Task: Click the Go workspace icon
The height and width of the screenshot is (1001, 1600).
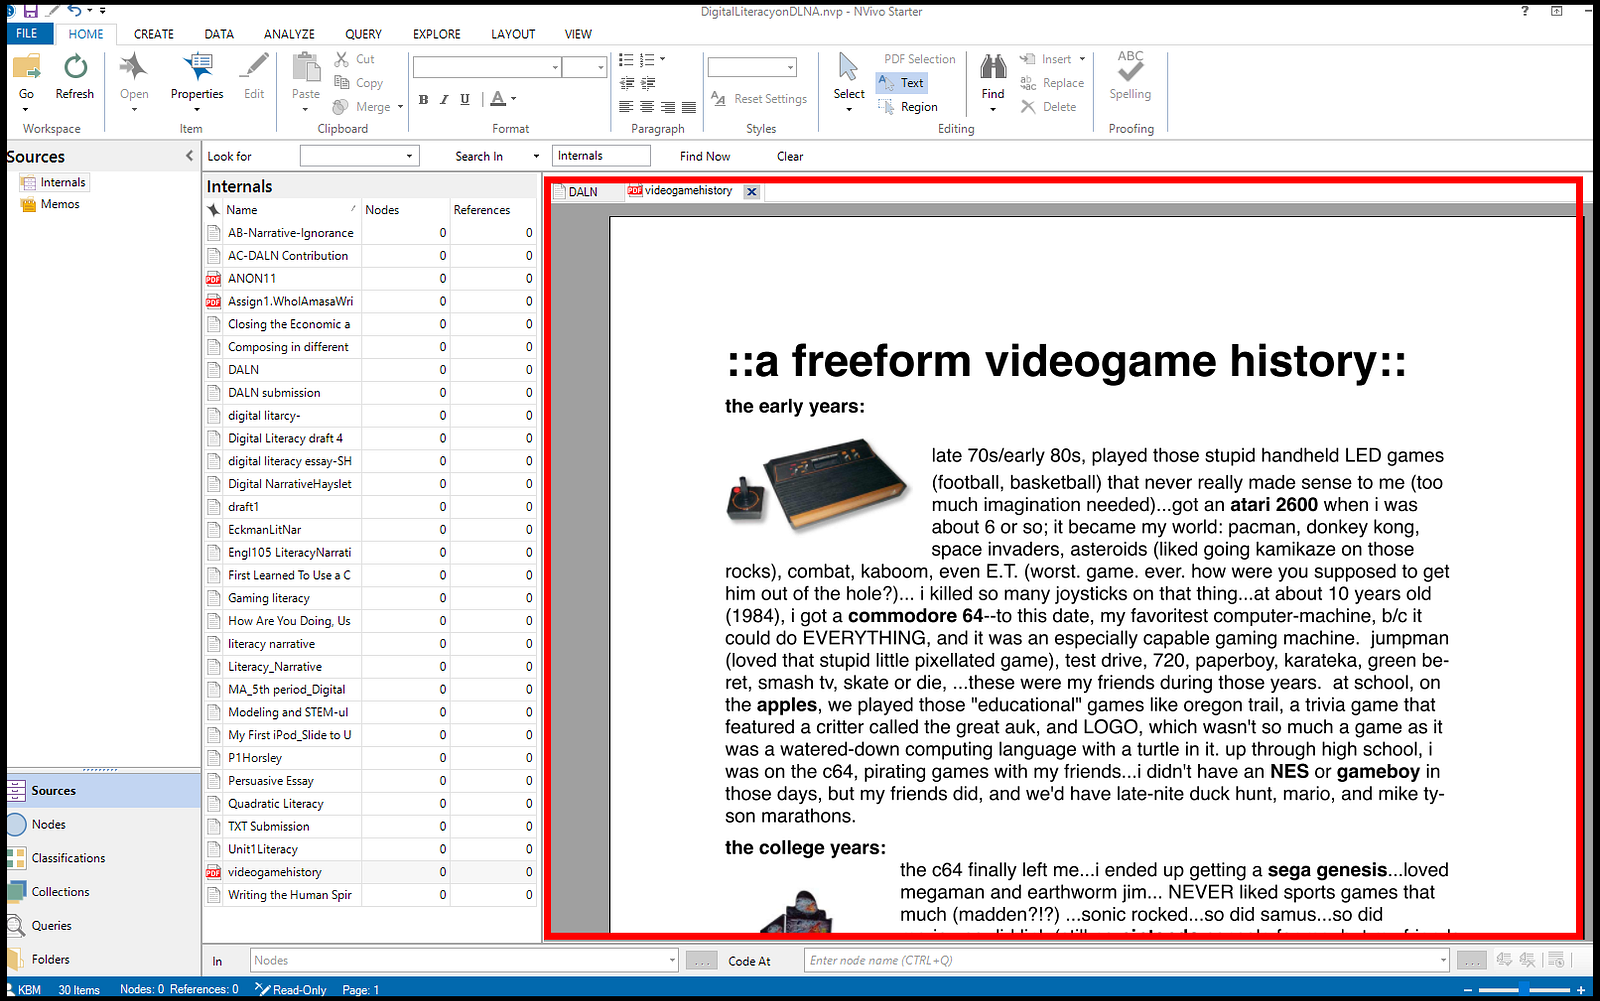Action: pyautogui.click(x=26, y=68)
